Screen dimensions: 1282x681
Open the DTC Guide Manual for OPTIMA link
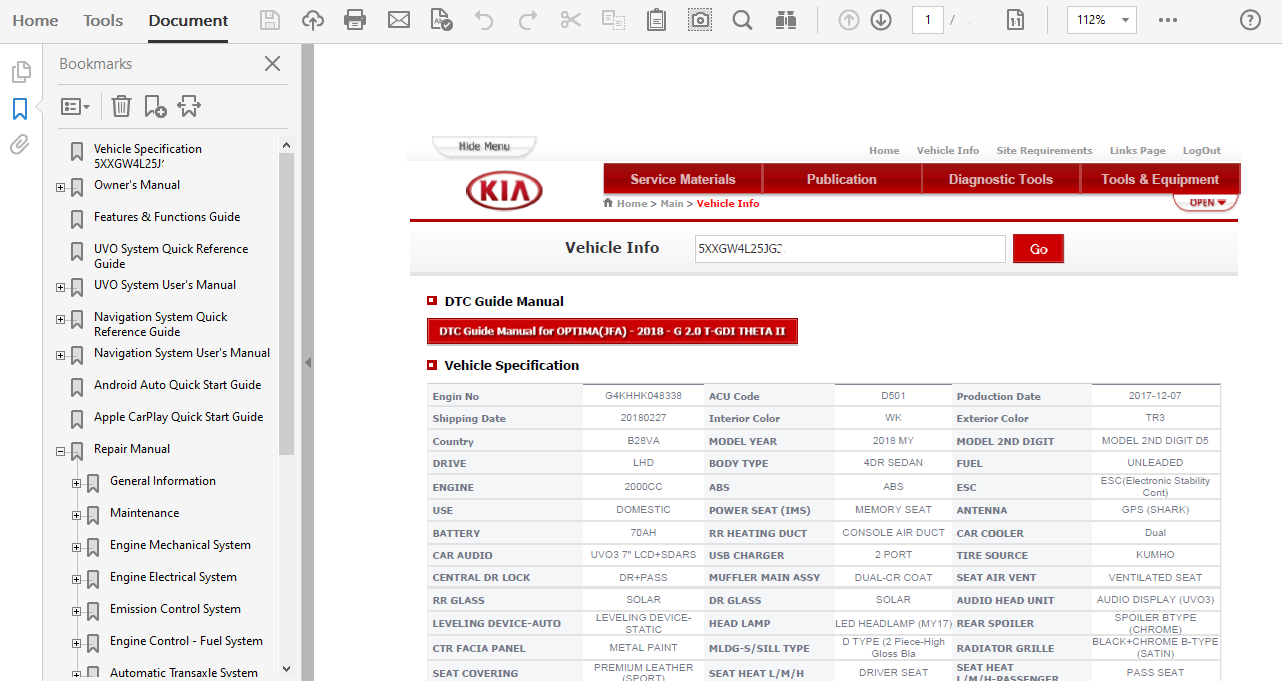click(612, 331)
